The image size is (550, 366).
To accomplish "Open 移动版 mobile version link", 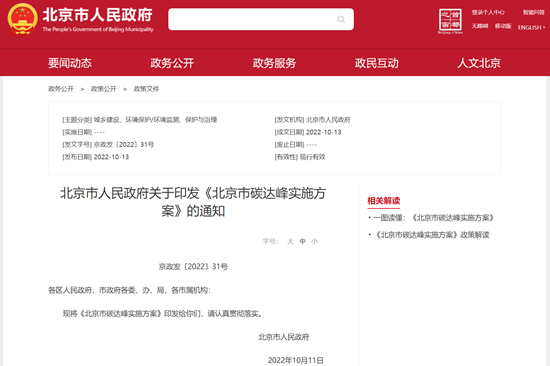I will point(503,26).
